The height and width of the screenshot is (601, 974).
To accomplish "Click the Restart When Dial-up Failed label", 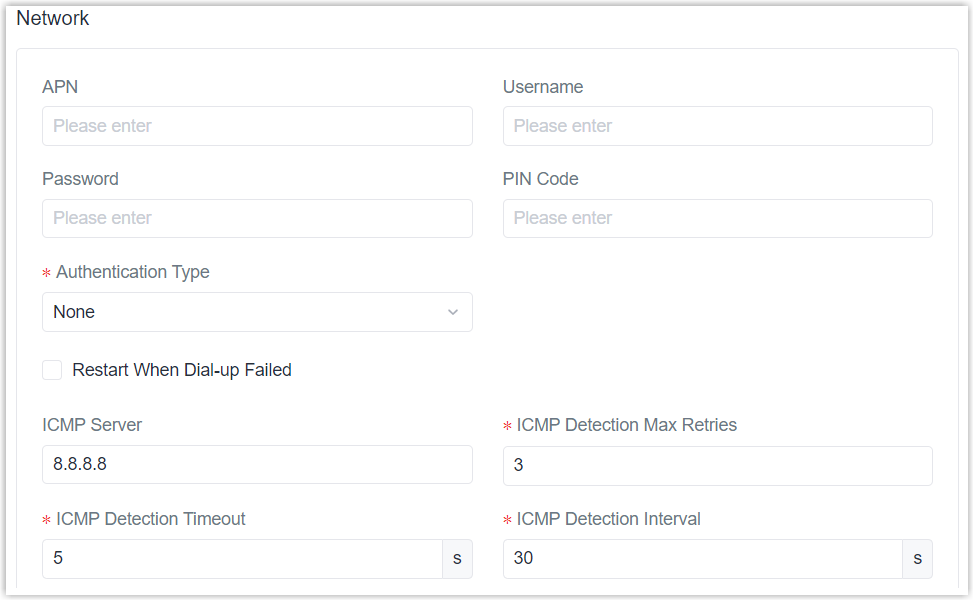I will [182, 370].
